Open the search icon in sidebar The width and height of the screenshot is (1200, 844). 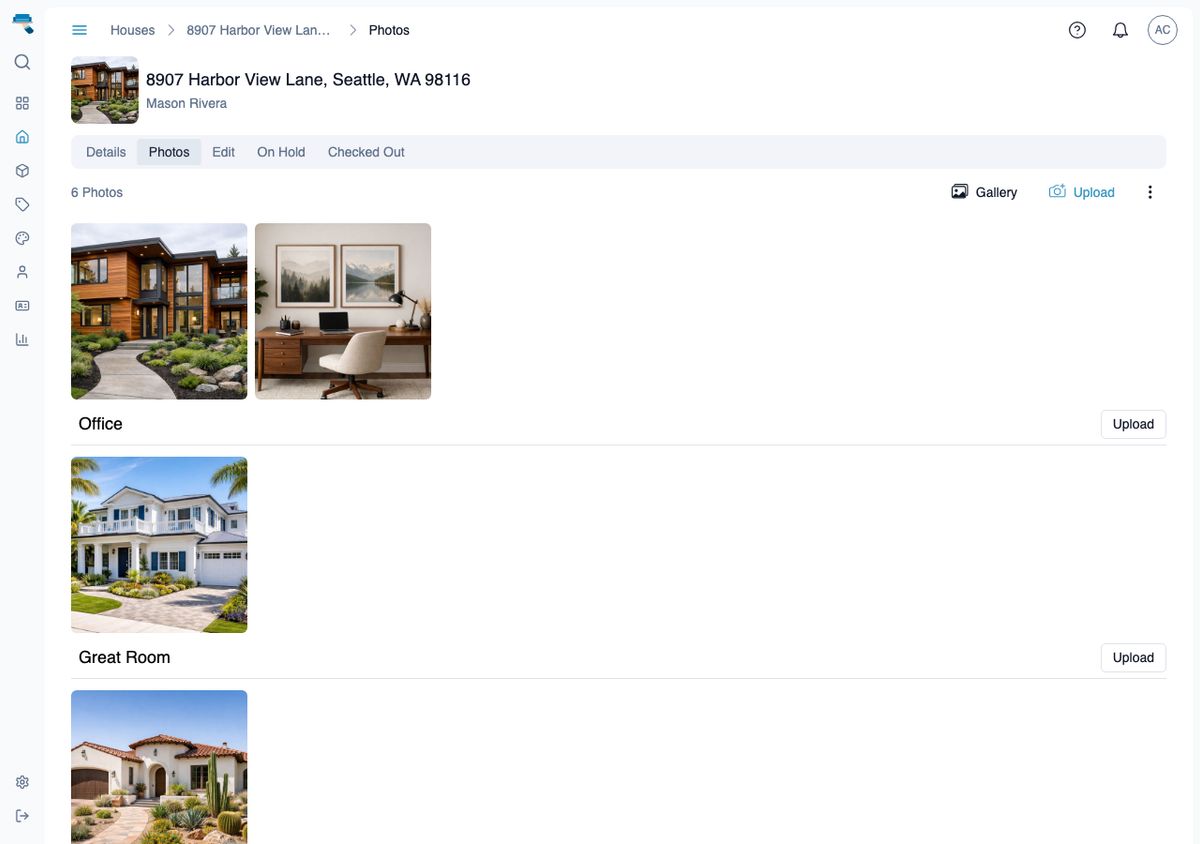coord(22,62)
